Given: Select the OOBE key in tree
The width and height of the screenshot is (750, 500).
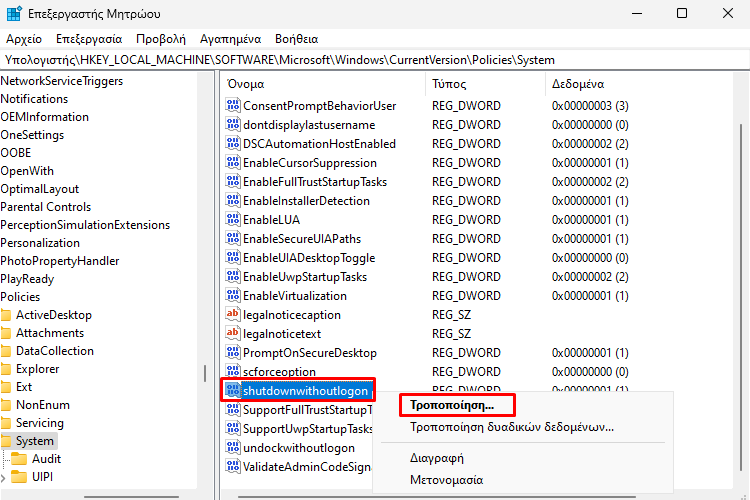Looking at the screenshot, I should click(x=16, y=153).
